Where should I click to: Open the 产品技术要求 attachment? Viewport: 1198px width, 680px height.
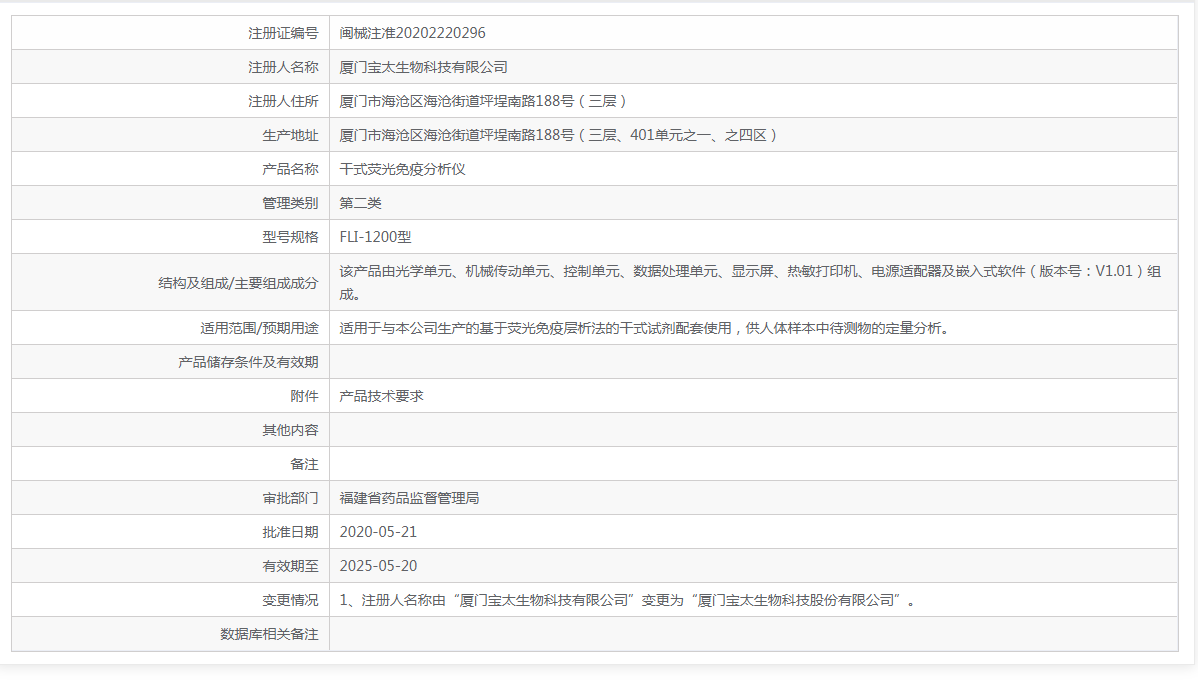381,396
